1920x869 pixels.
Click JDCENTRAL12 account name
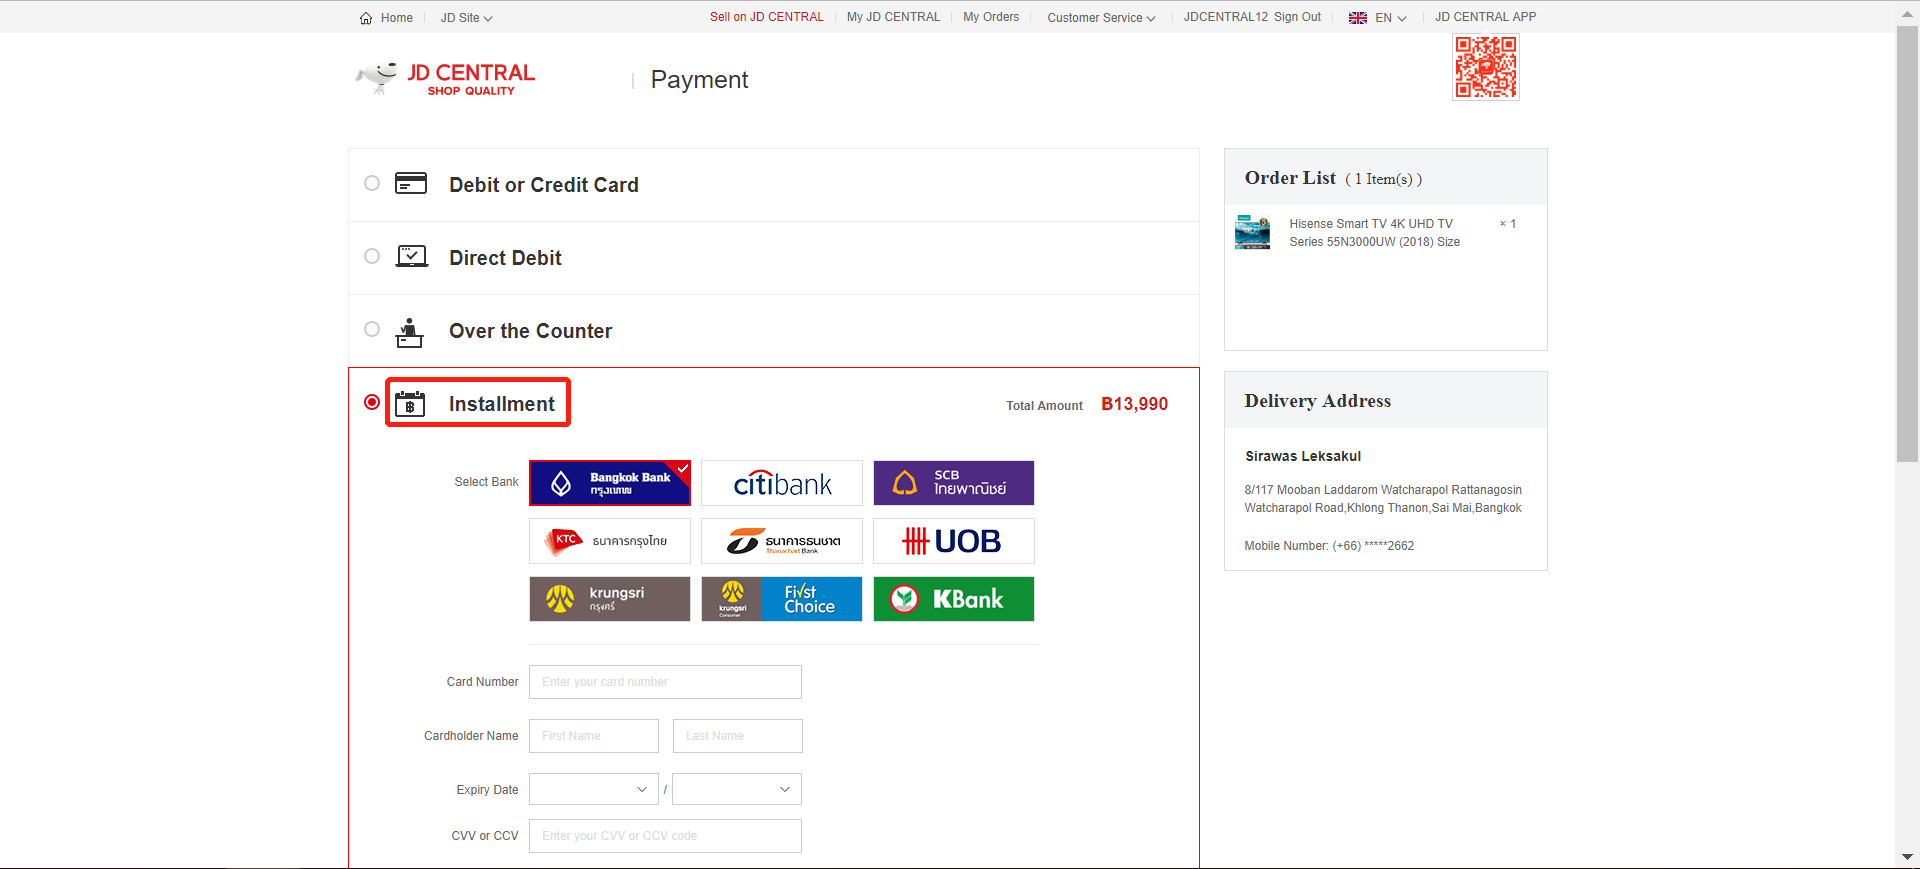pos(1226,17)
